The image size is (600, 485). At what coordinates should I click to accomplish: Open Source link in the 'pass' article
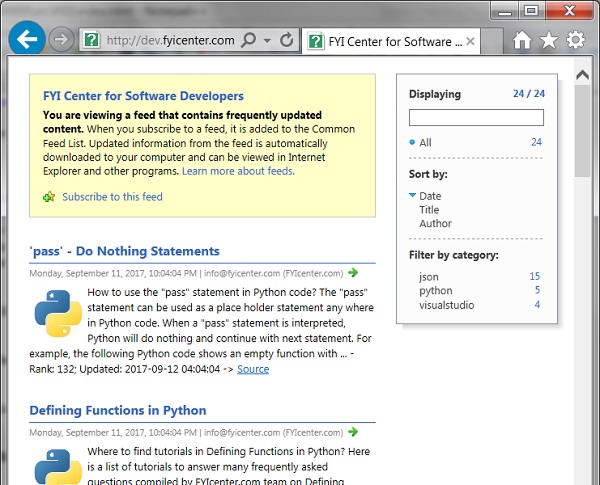coord(253,369)
